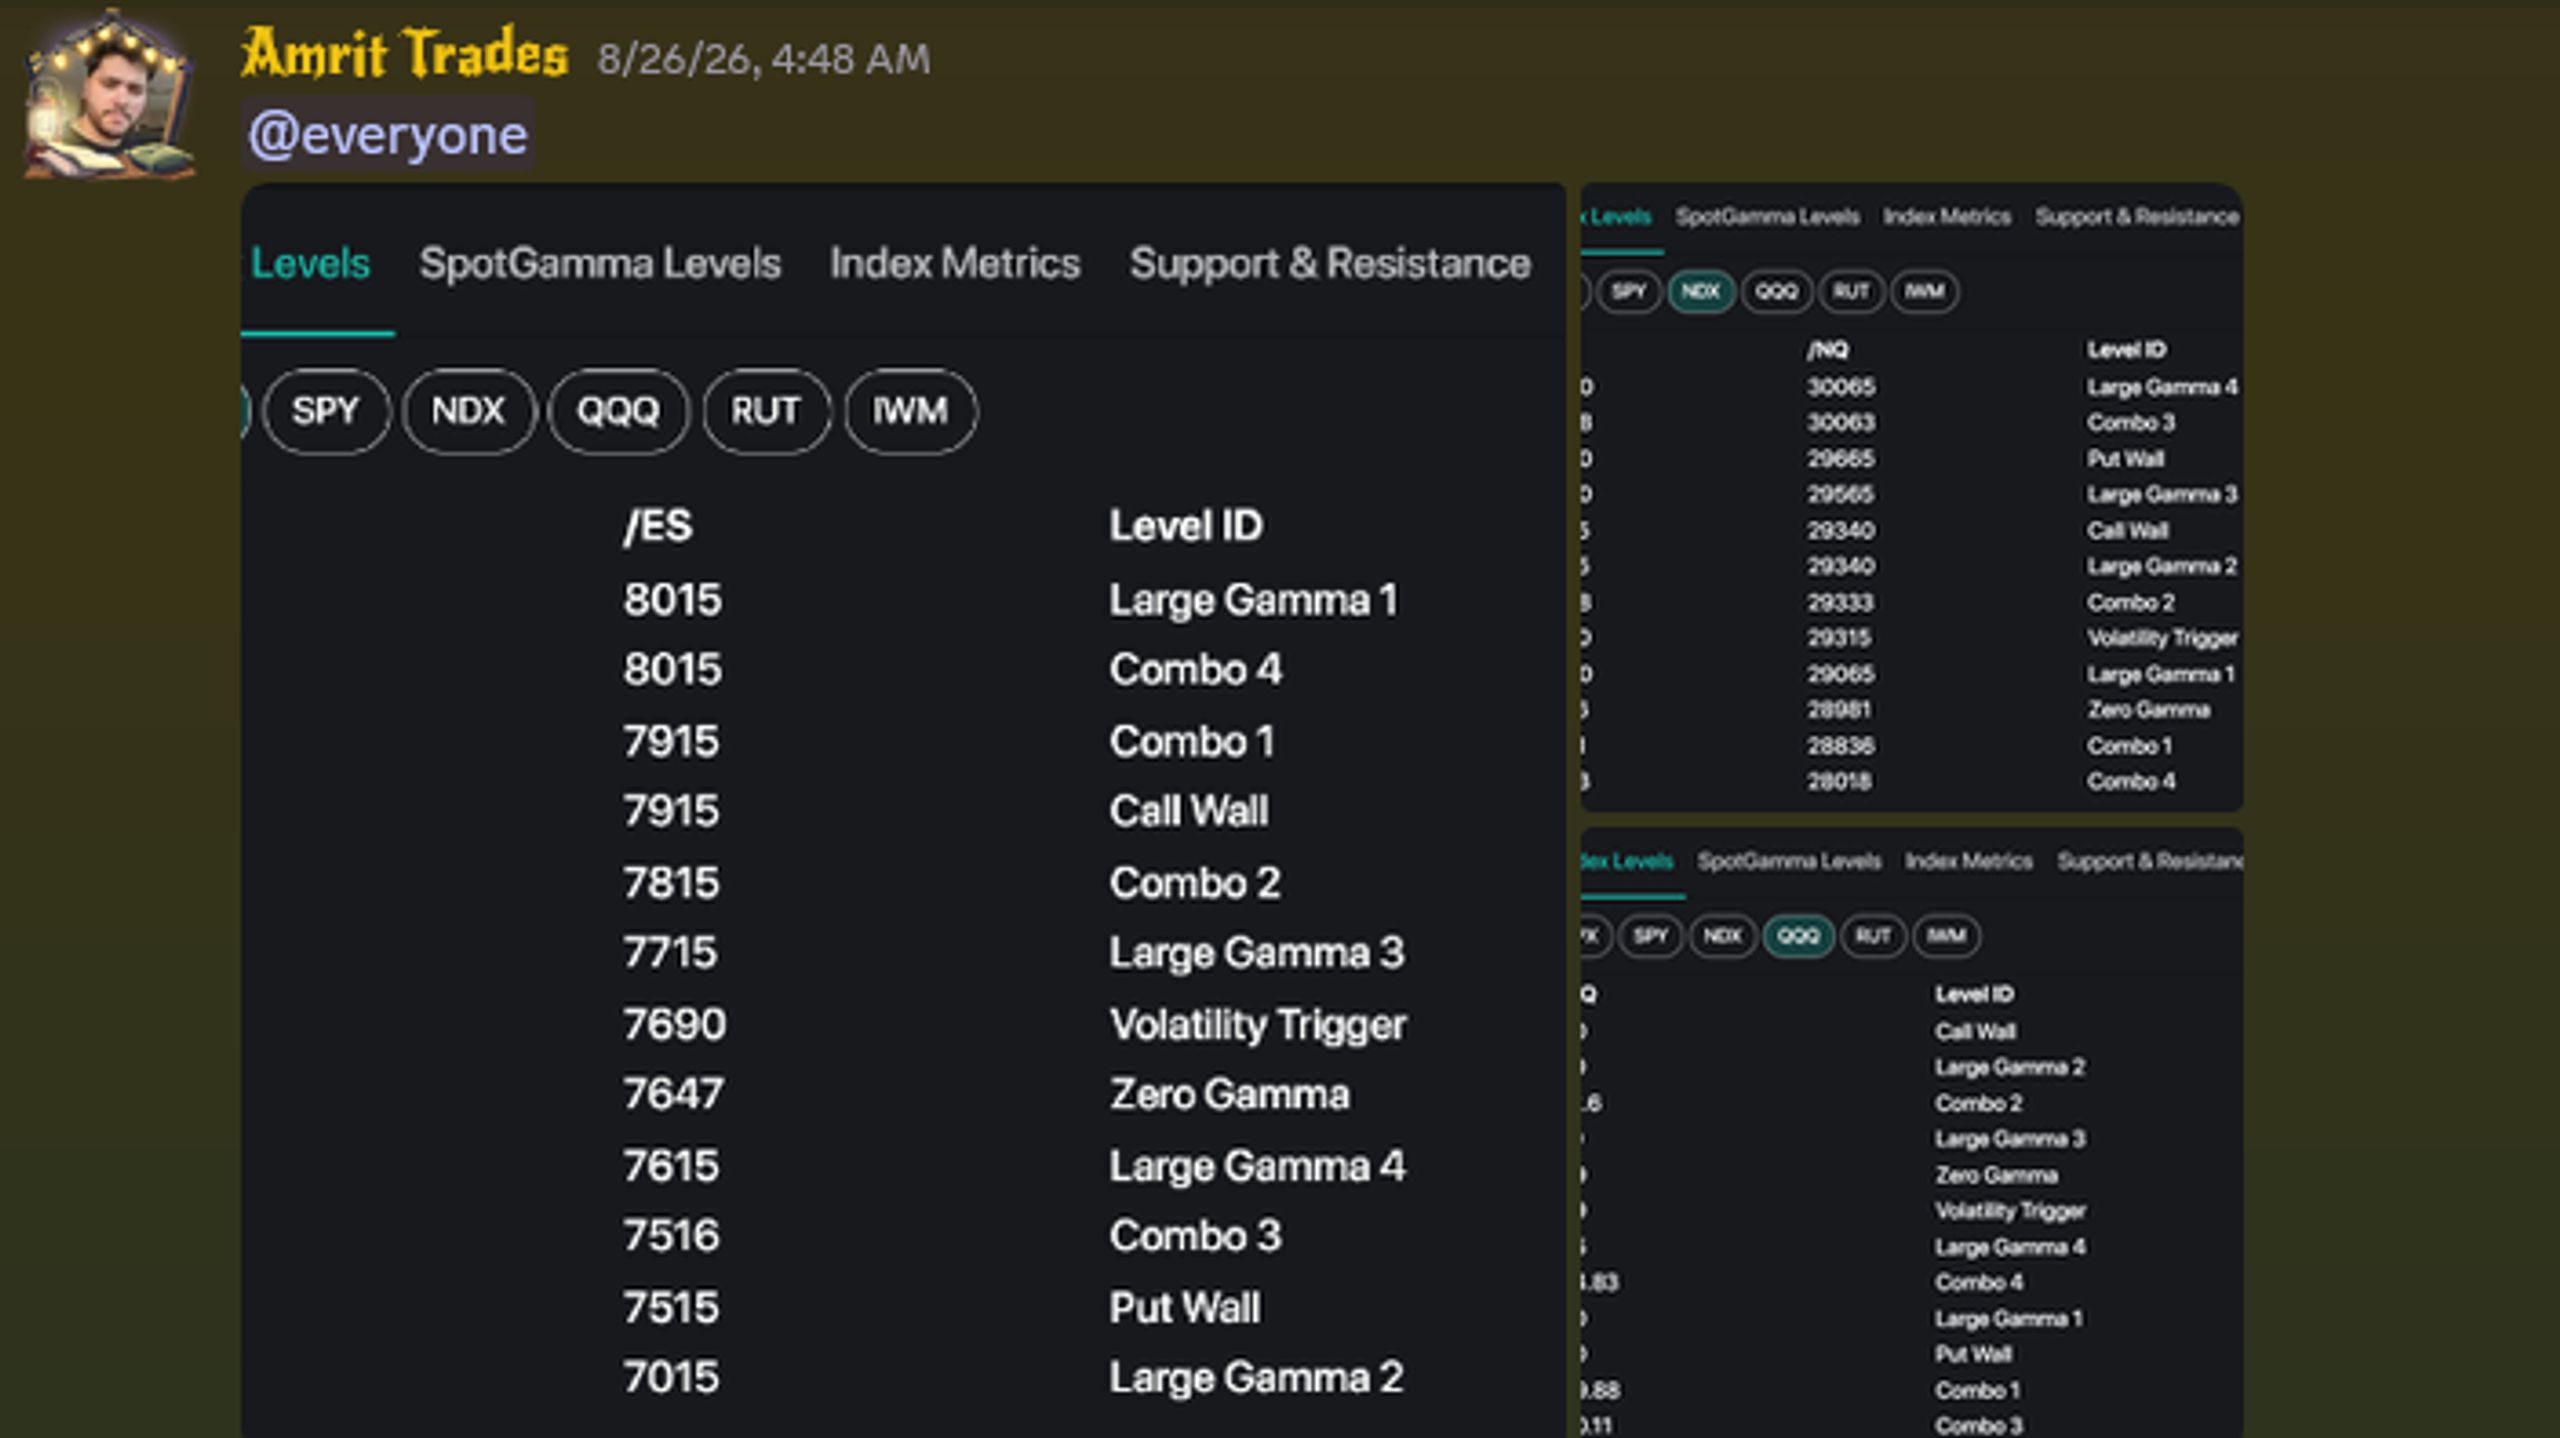Click the Large Gamma 1 row in /ES table

pyautogui.click(x=1010, y=600)
